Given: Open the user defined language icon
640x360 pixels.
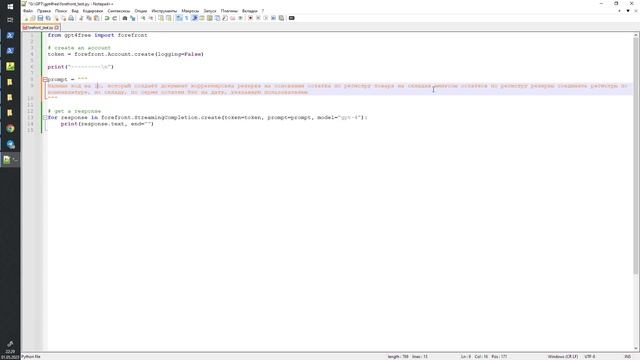Looking at the screenshot, I should [x=202, y=18].
